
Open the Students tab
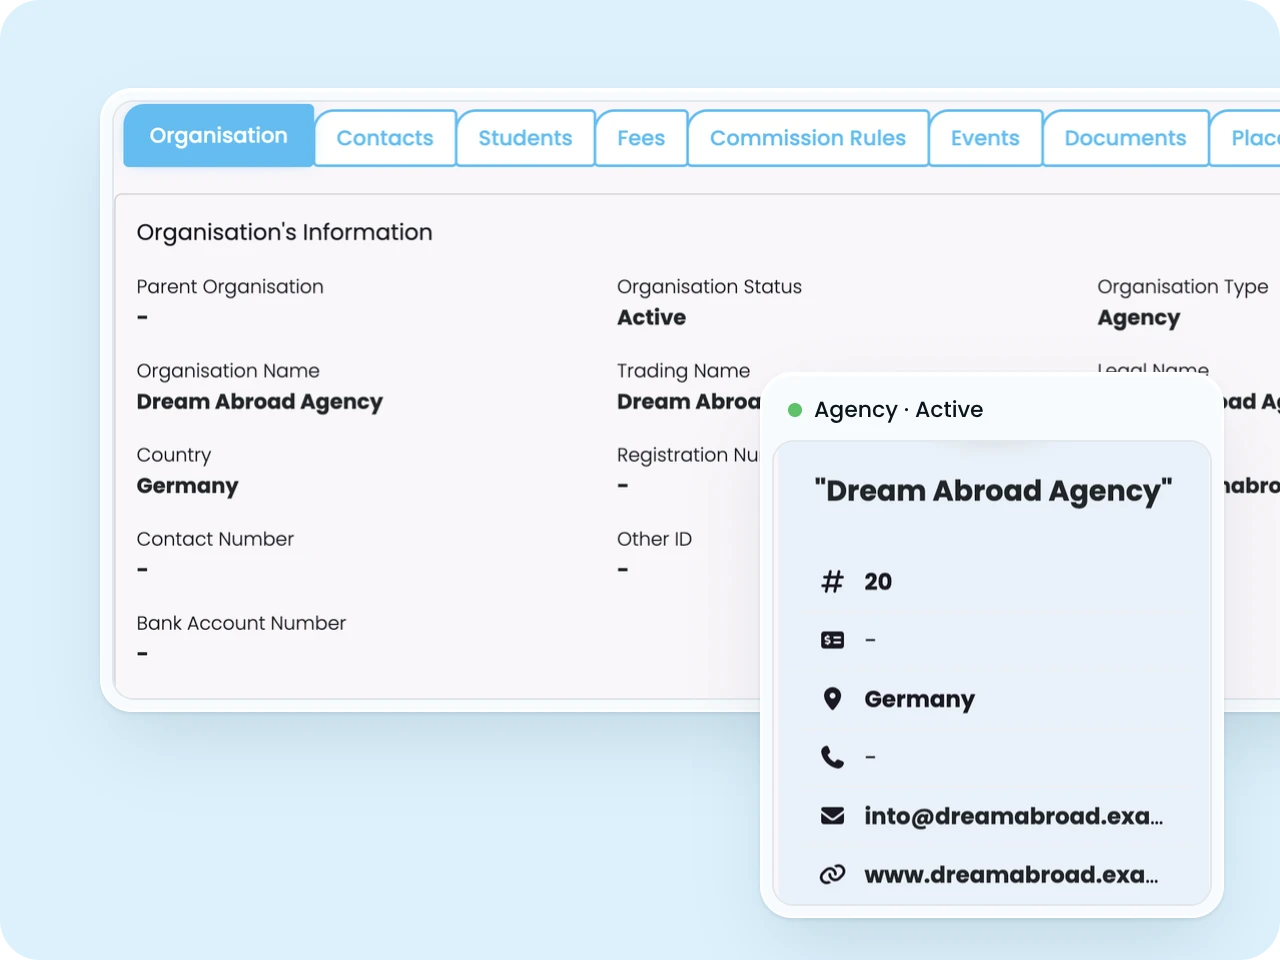(x=525, y=138)
